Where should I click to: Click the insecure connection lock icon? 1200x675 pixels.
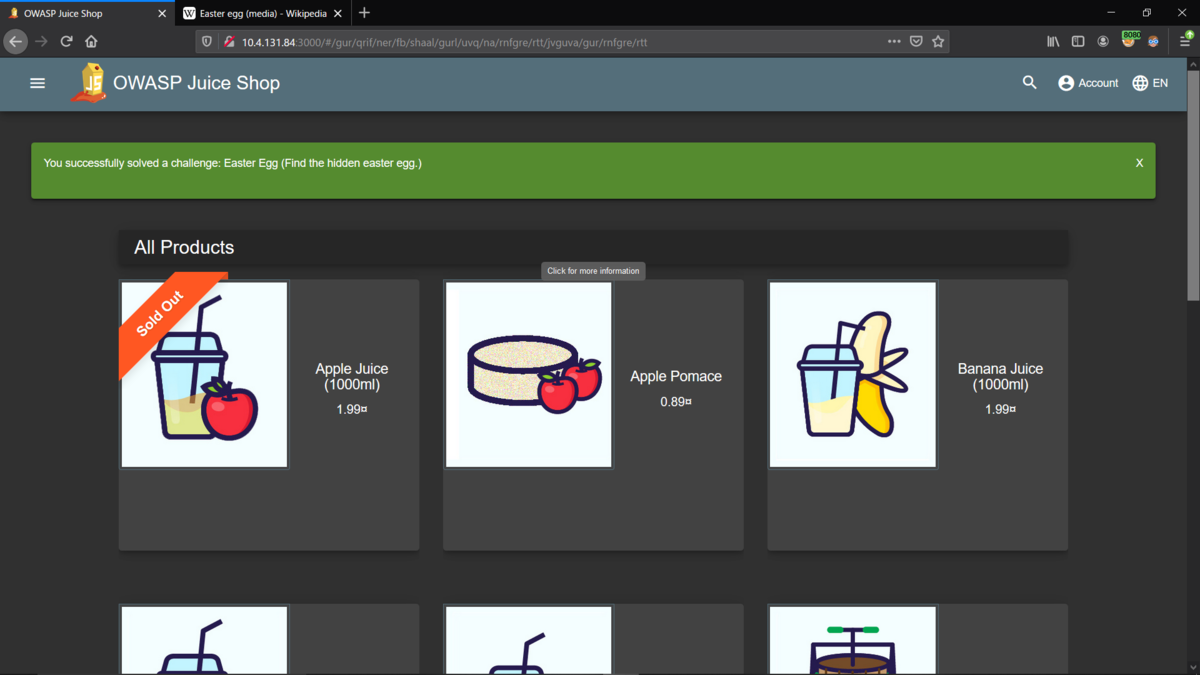pyautogui.click(x=229, y=42)
